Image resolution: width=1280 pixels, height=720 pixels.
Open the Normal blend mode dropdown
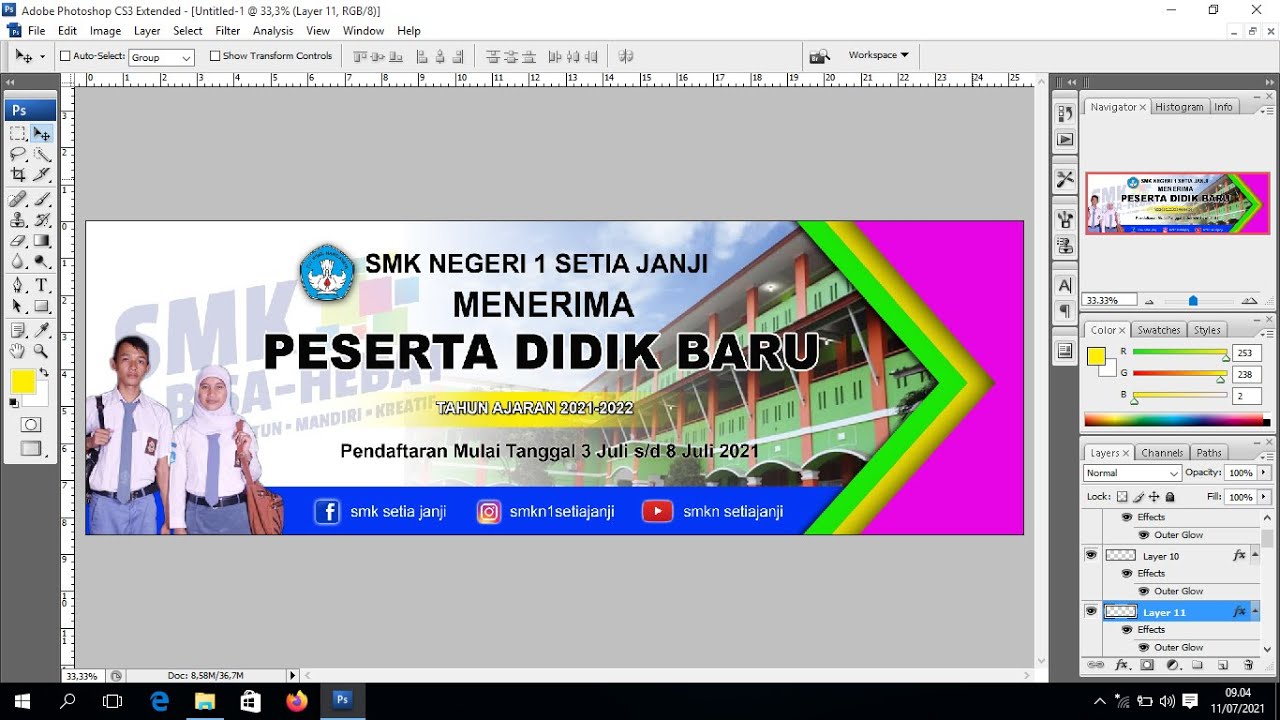(x=1133, y=473)
